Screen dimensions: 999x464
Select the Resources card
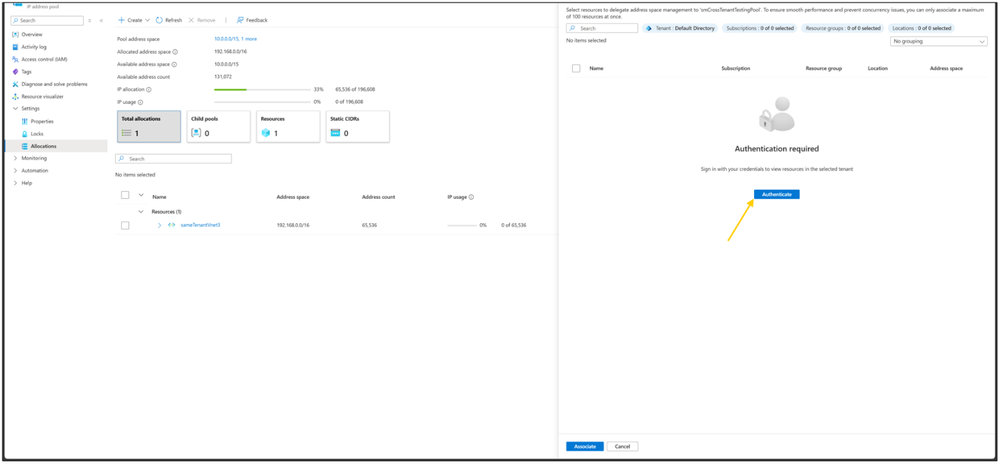[x=288, y=126]
